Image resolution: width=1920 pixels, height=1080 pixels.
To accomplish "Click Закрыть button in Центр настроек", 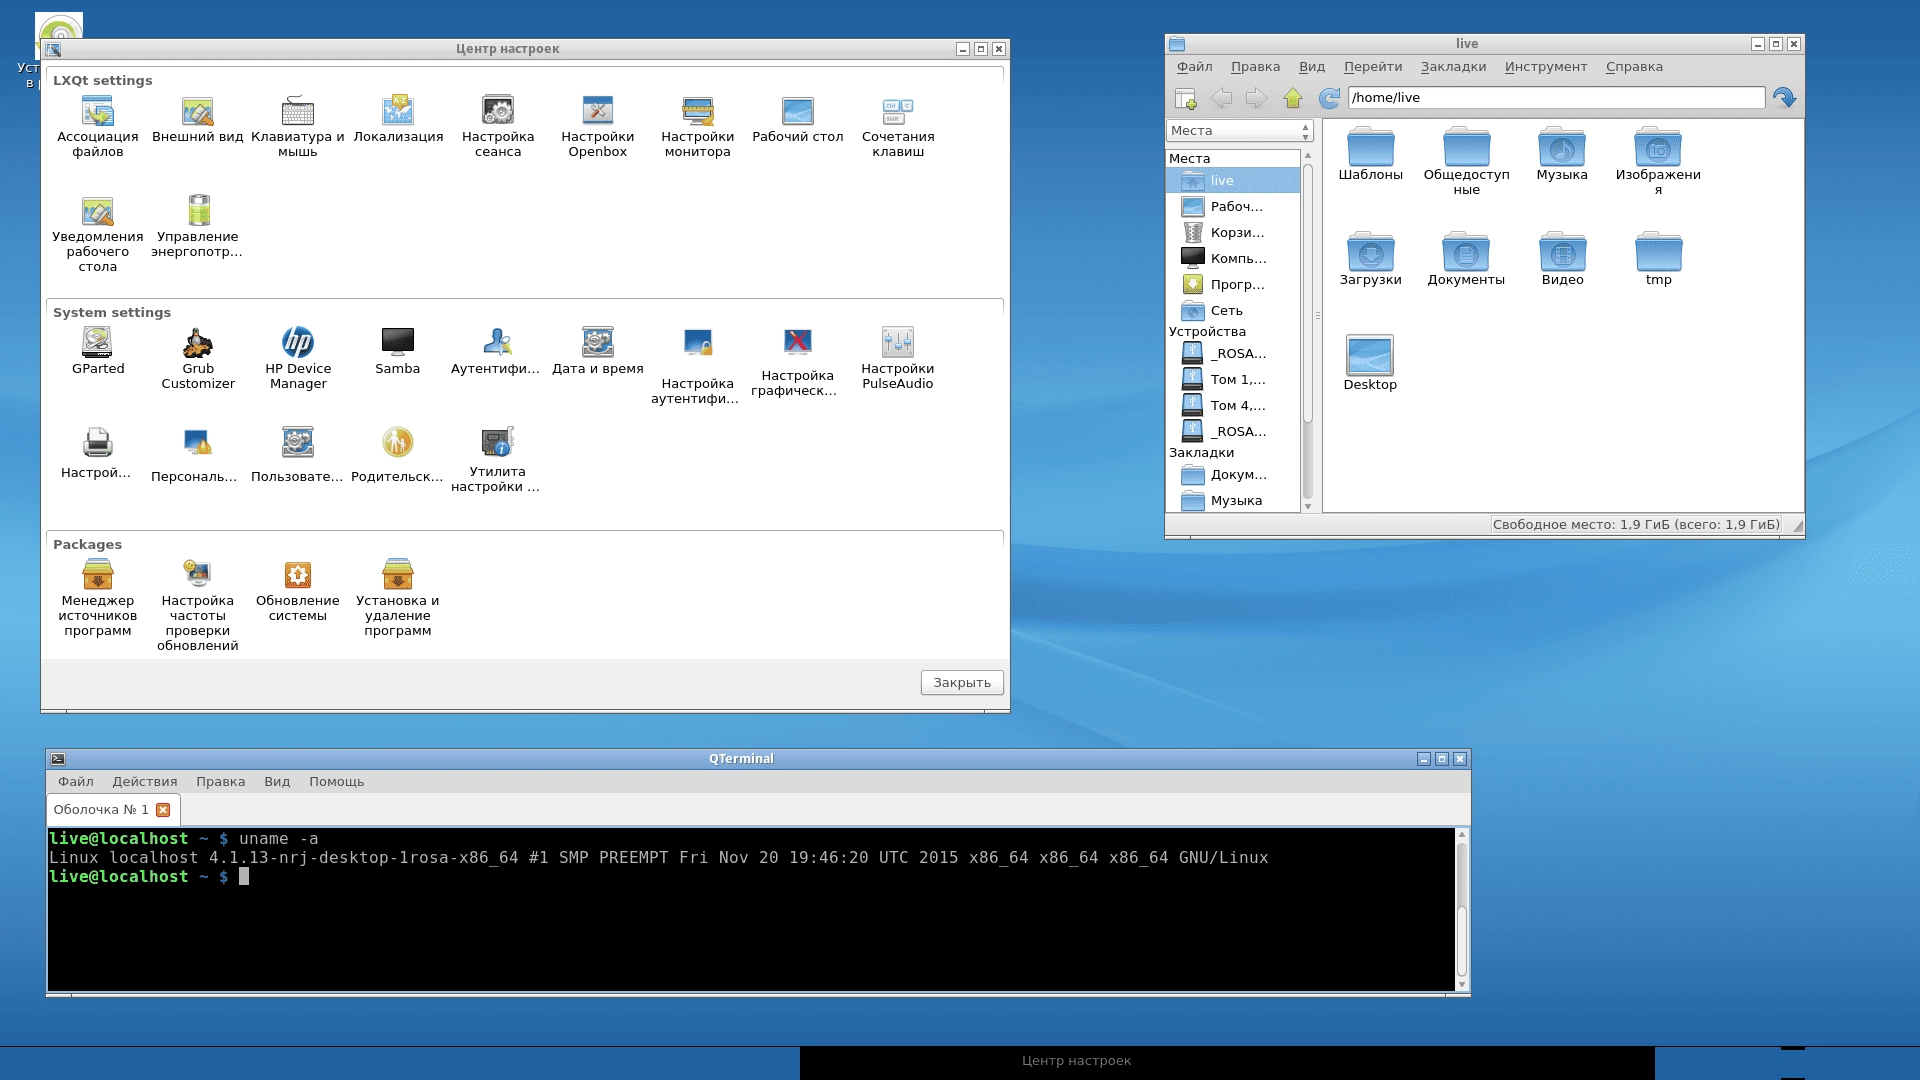I will click(962, 683).
